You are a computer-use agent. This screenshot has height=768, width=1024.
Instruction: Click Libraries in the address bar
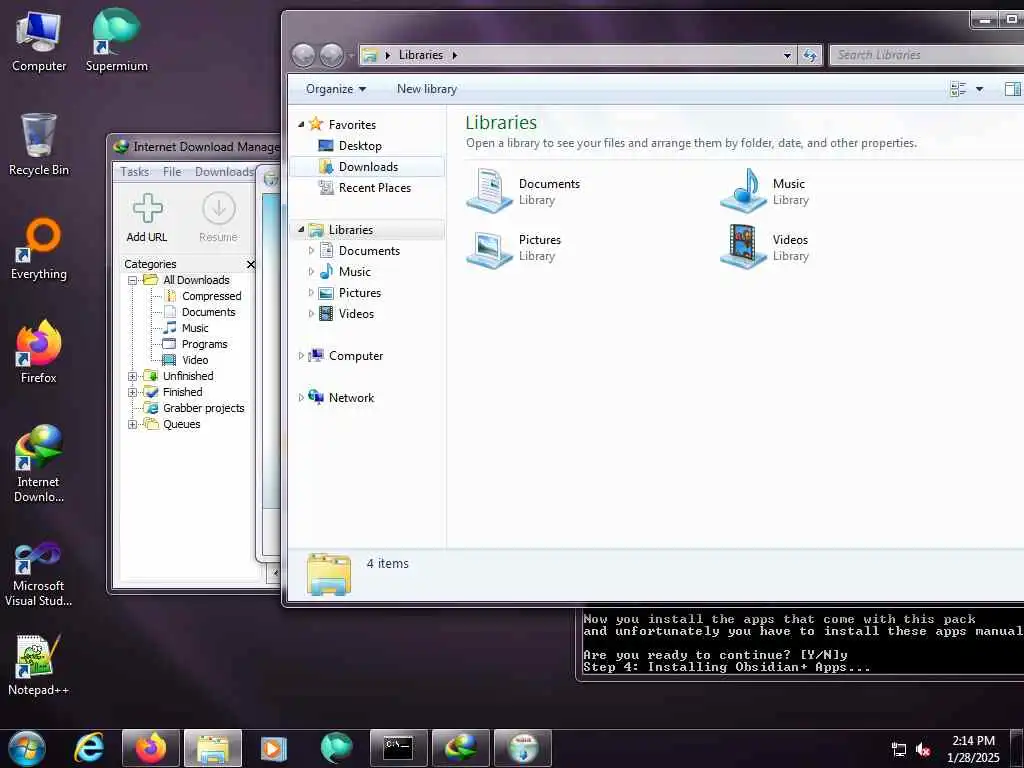[x=421, y=56]
